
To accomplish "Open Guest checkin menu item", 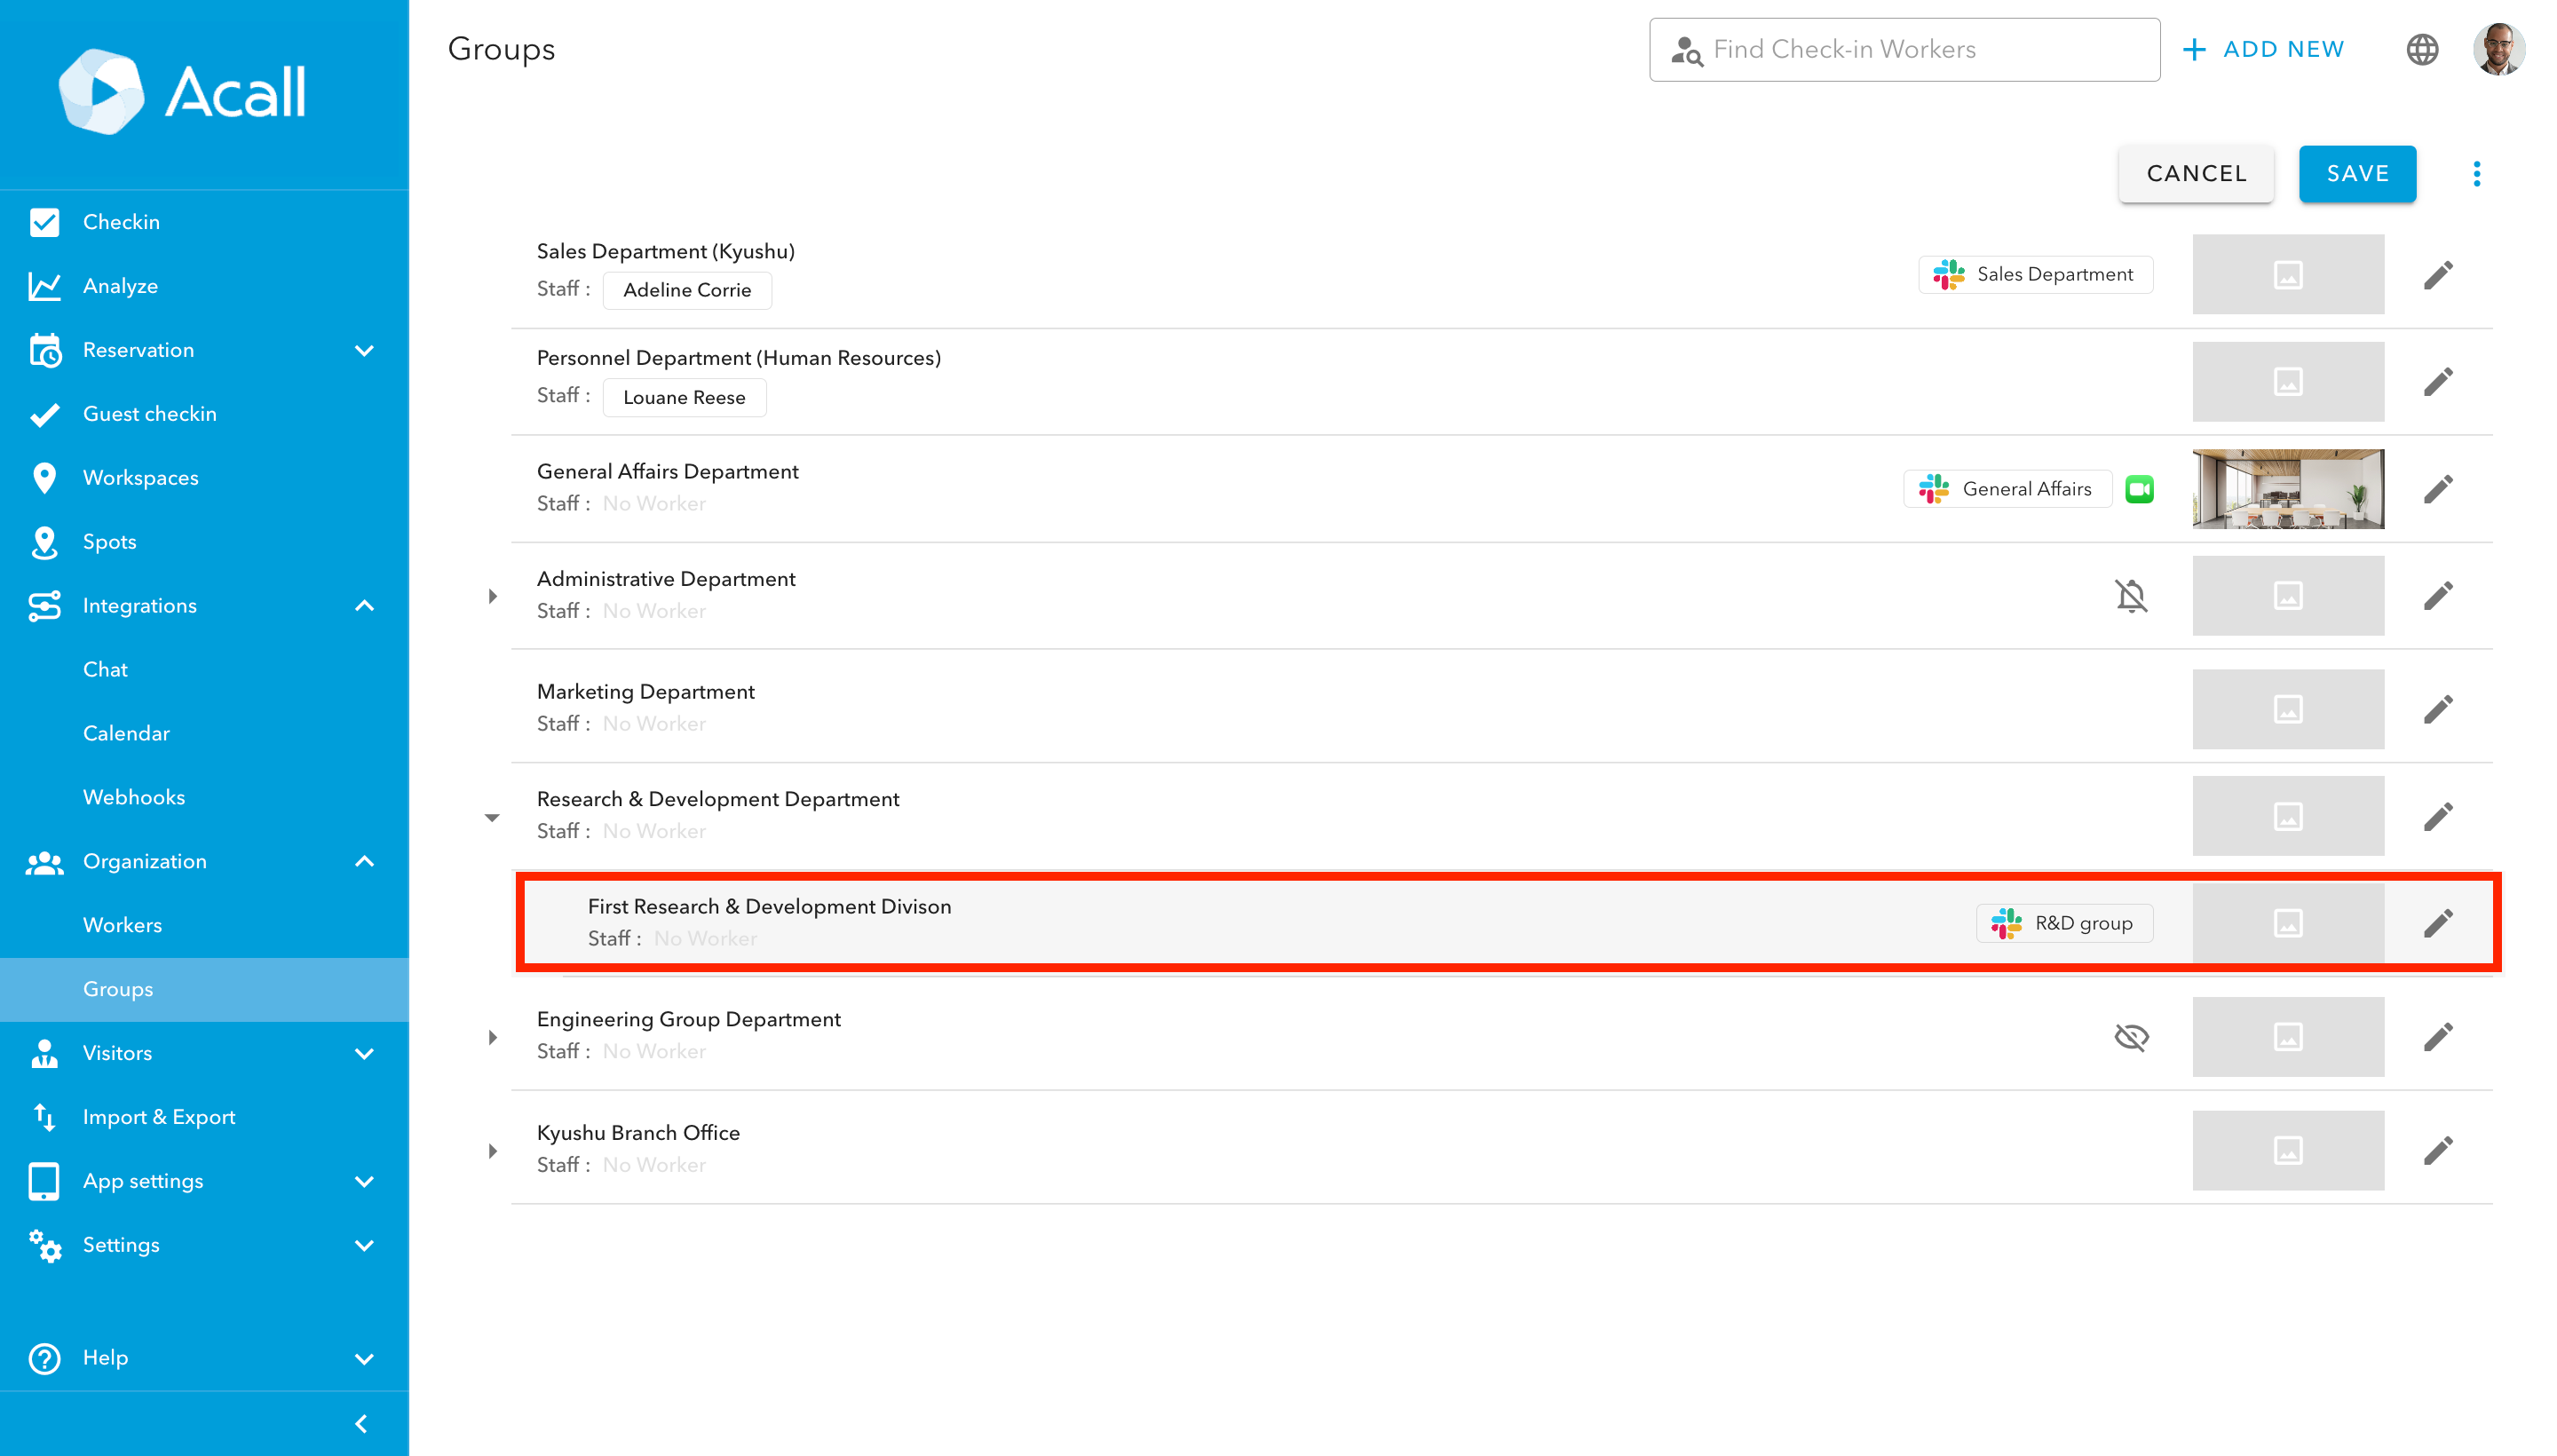I will [x=204, y=414].
